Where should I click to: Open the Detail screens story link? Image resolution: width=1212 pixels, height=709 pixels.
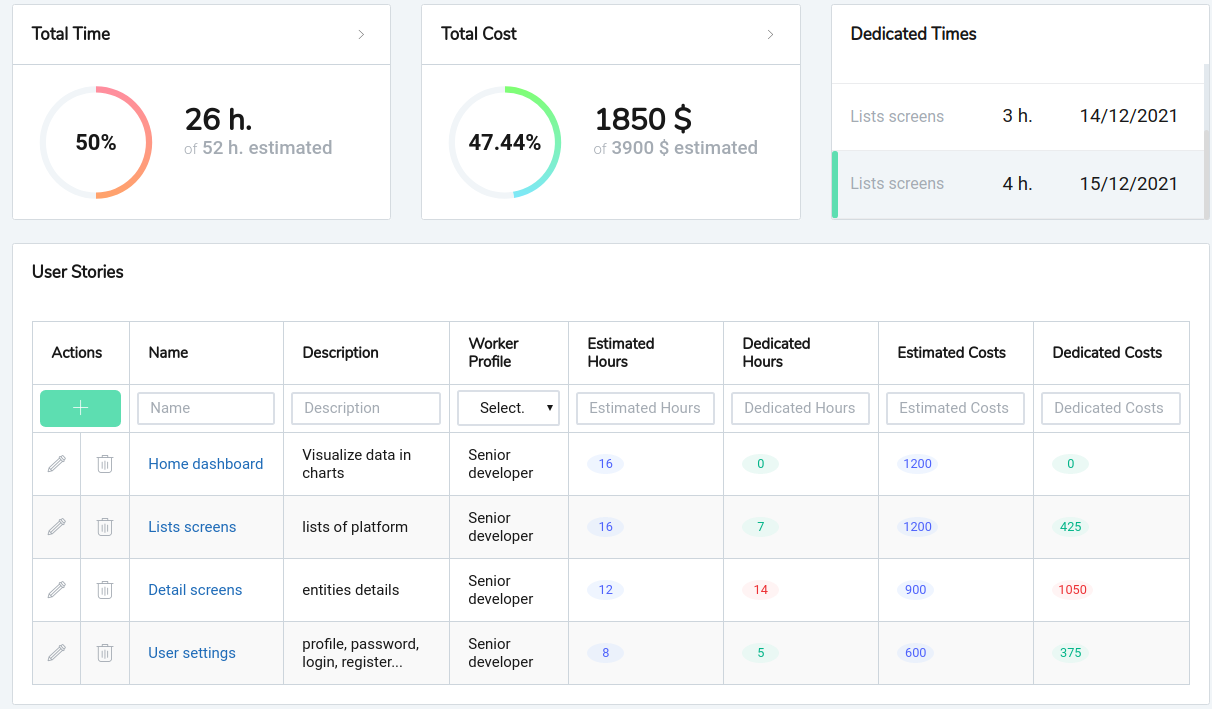pyautogui.click(x=195, y=590)
